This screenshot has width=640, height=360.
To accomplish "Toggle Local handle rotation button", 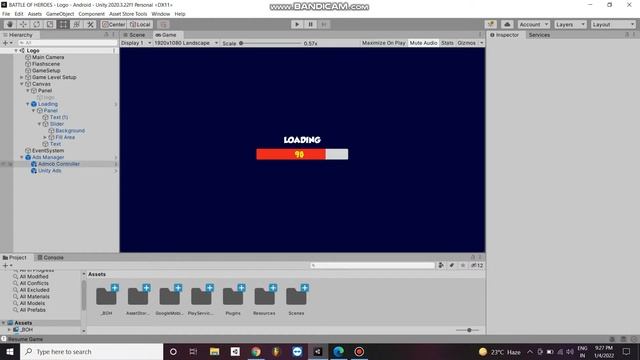I will coord(140,24).
